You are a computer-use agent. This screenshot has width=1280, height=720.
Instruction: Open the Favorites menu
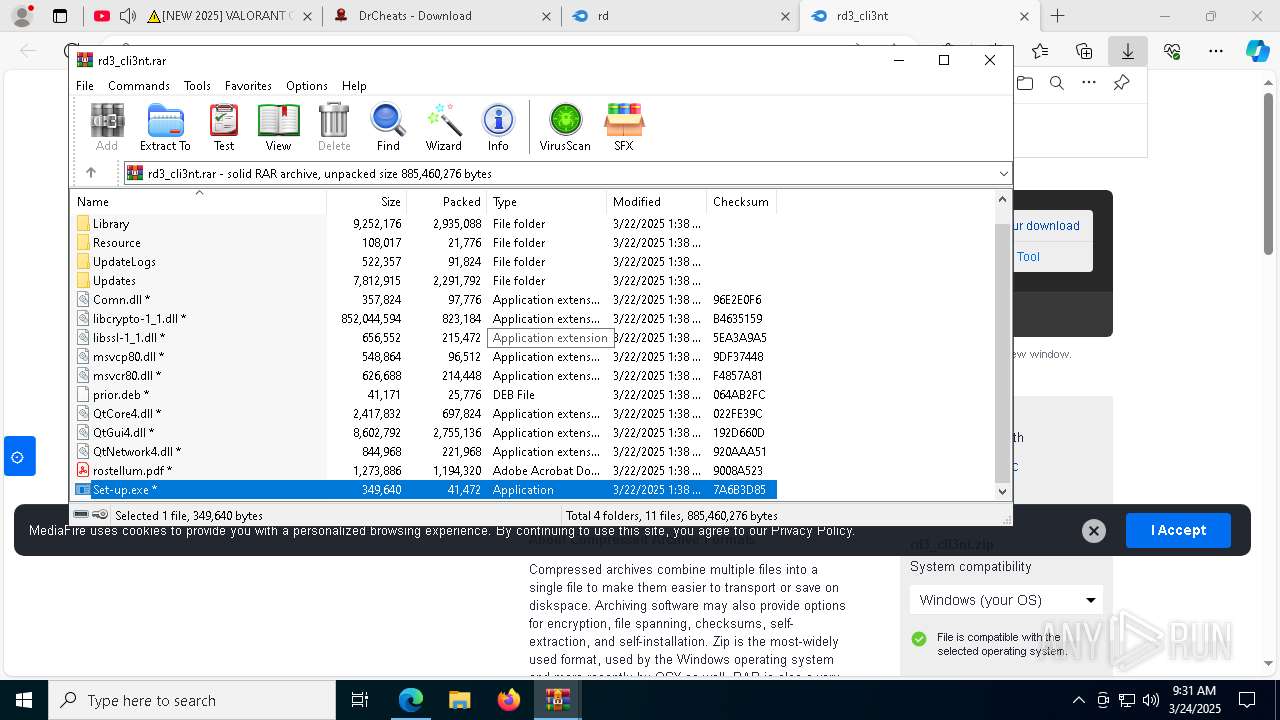tap(248, 86)
